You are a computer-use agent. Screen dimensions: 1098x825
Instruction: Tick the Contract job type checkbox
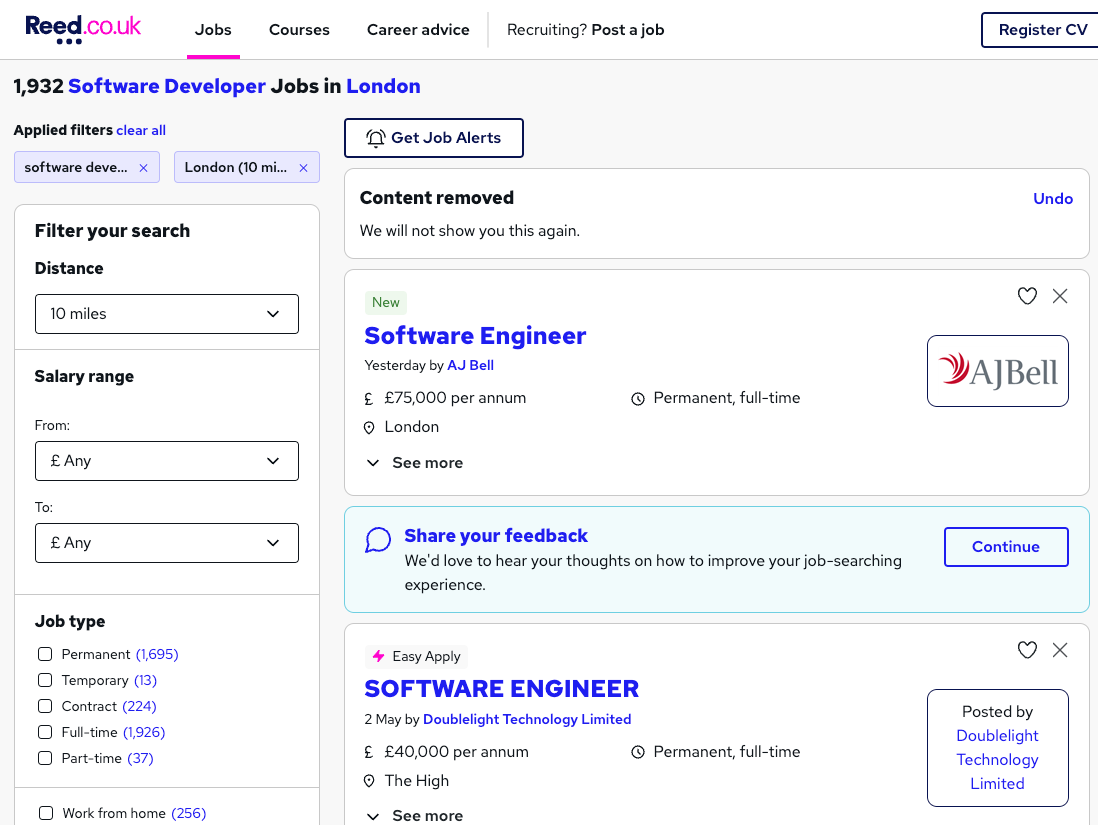tap(45, 706)
